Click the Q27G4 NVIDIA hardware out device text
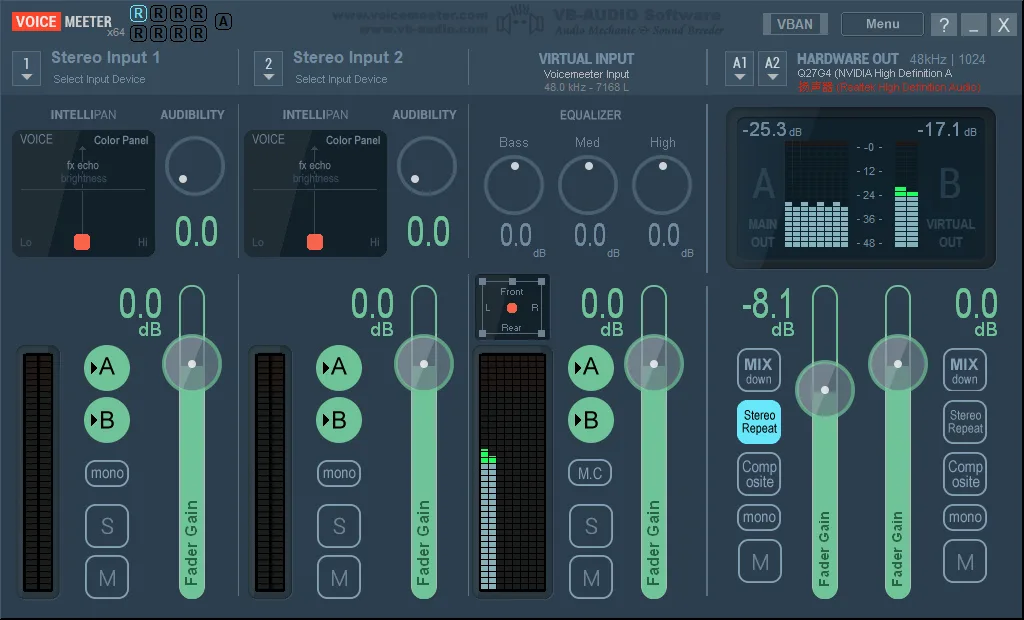1024x620 pixels. 874,73
